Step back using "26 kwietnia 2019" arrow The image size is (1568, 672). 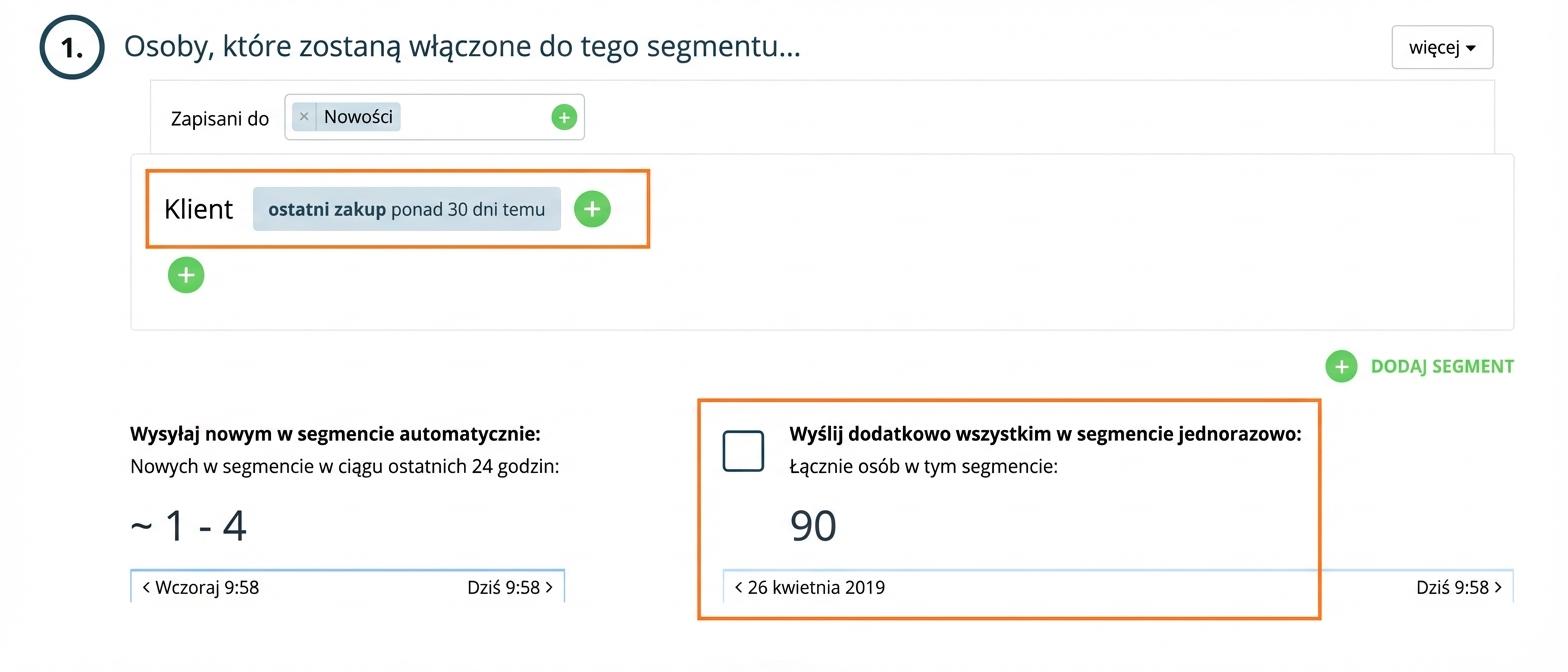point(739,588)
